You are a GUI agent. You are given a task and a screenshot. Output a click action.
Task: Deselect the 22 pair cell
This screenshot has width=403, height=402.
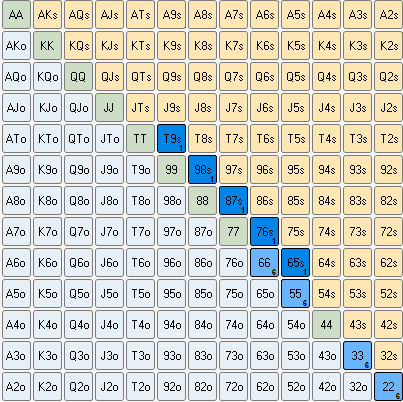tap(388, 386)
